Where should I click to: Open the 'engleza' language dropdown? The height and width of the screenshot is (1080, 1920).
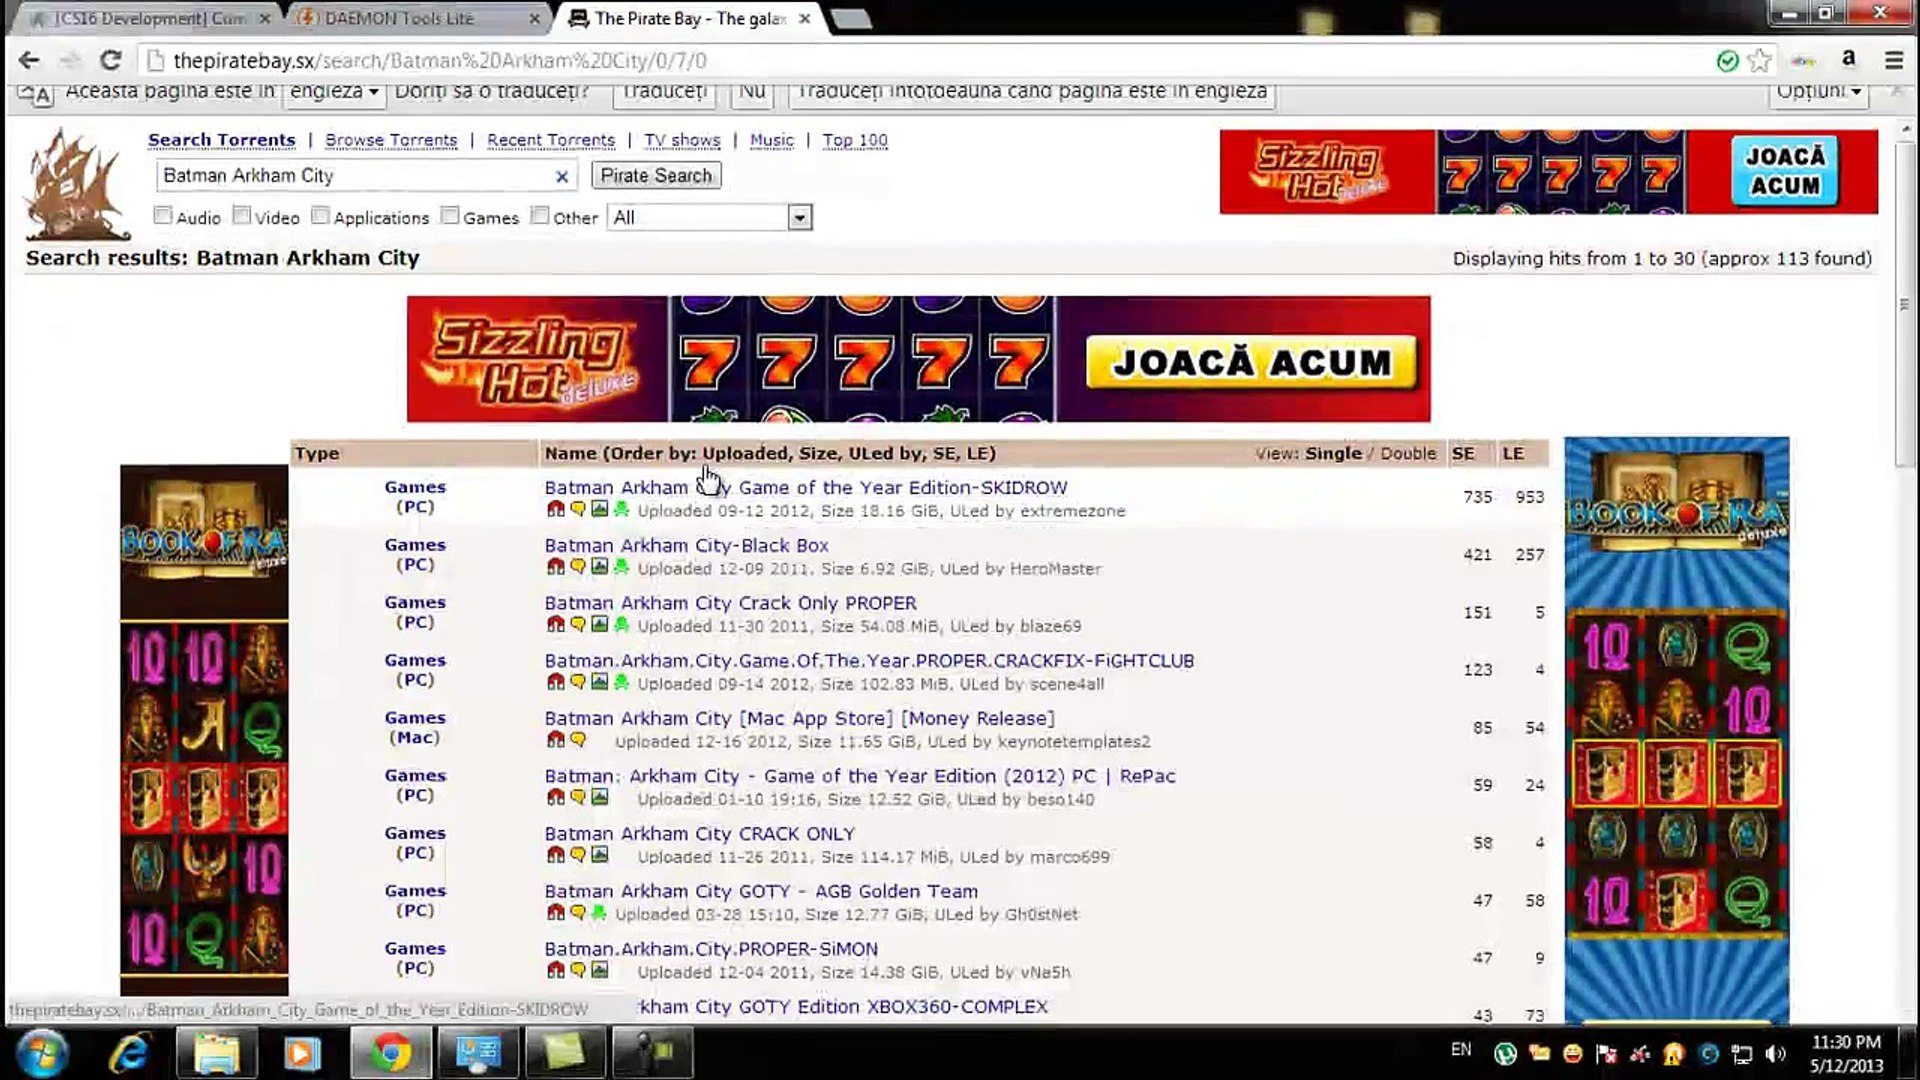[333, 92]
